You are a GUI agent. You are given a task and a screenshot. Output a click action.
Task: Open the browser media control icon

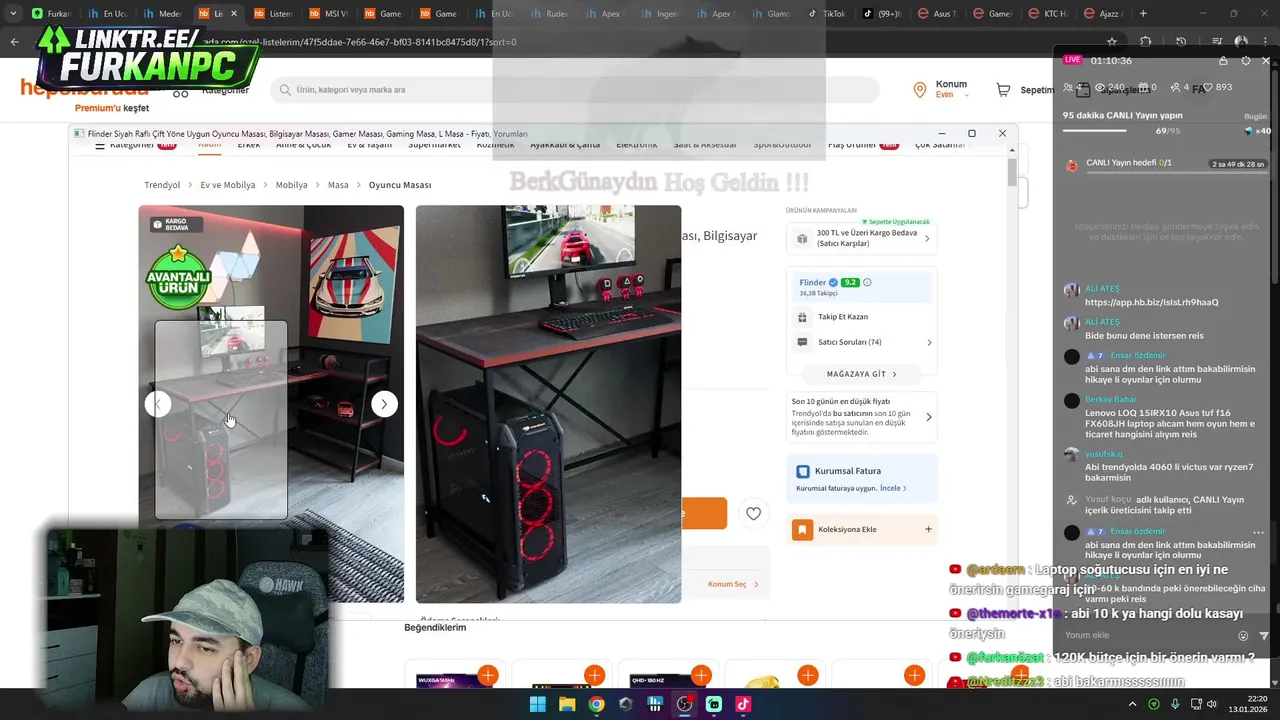pos(1215,42)
